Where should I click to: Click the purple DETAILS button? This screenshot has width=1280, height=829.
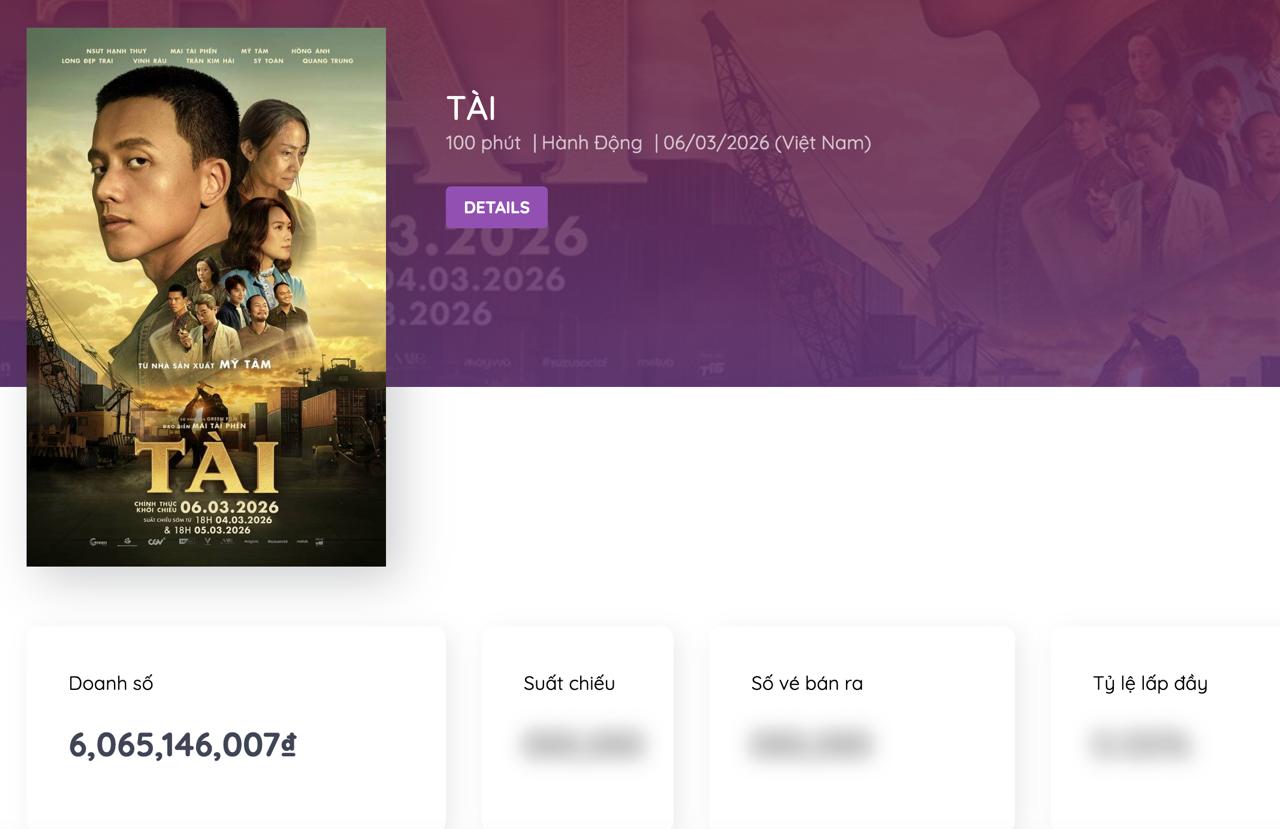tap(496, 207)
